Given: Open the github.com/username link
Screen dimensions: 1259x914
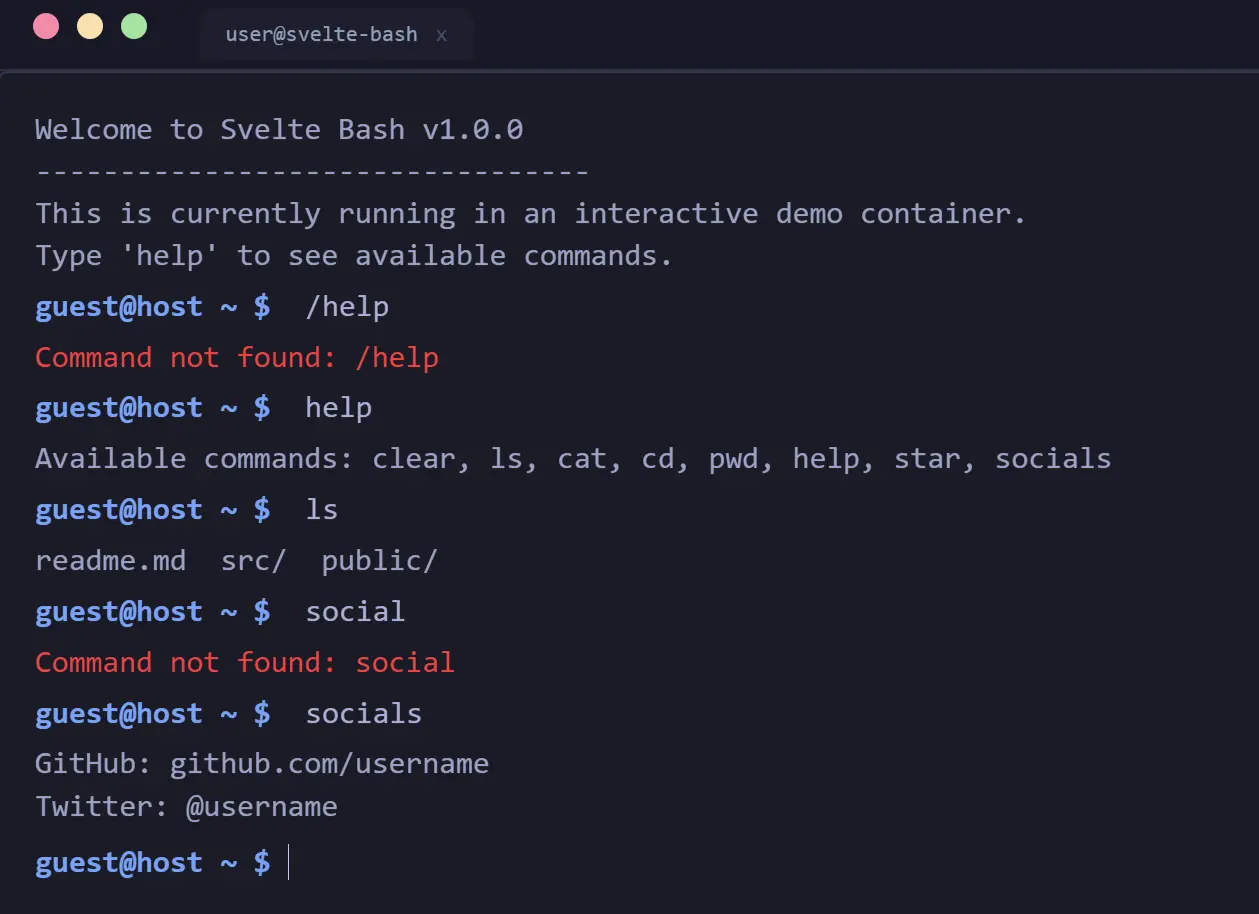Looking at the screenshot, I should point(330,763).
